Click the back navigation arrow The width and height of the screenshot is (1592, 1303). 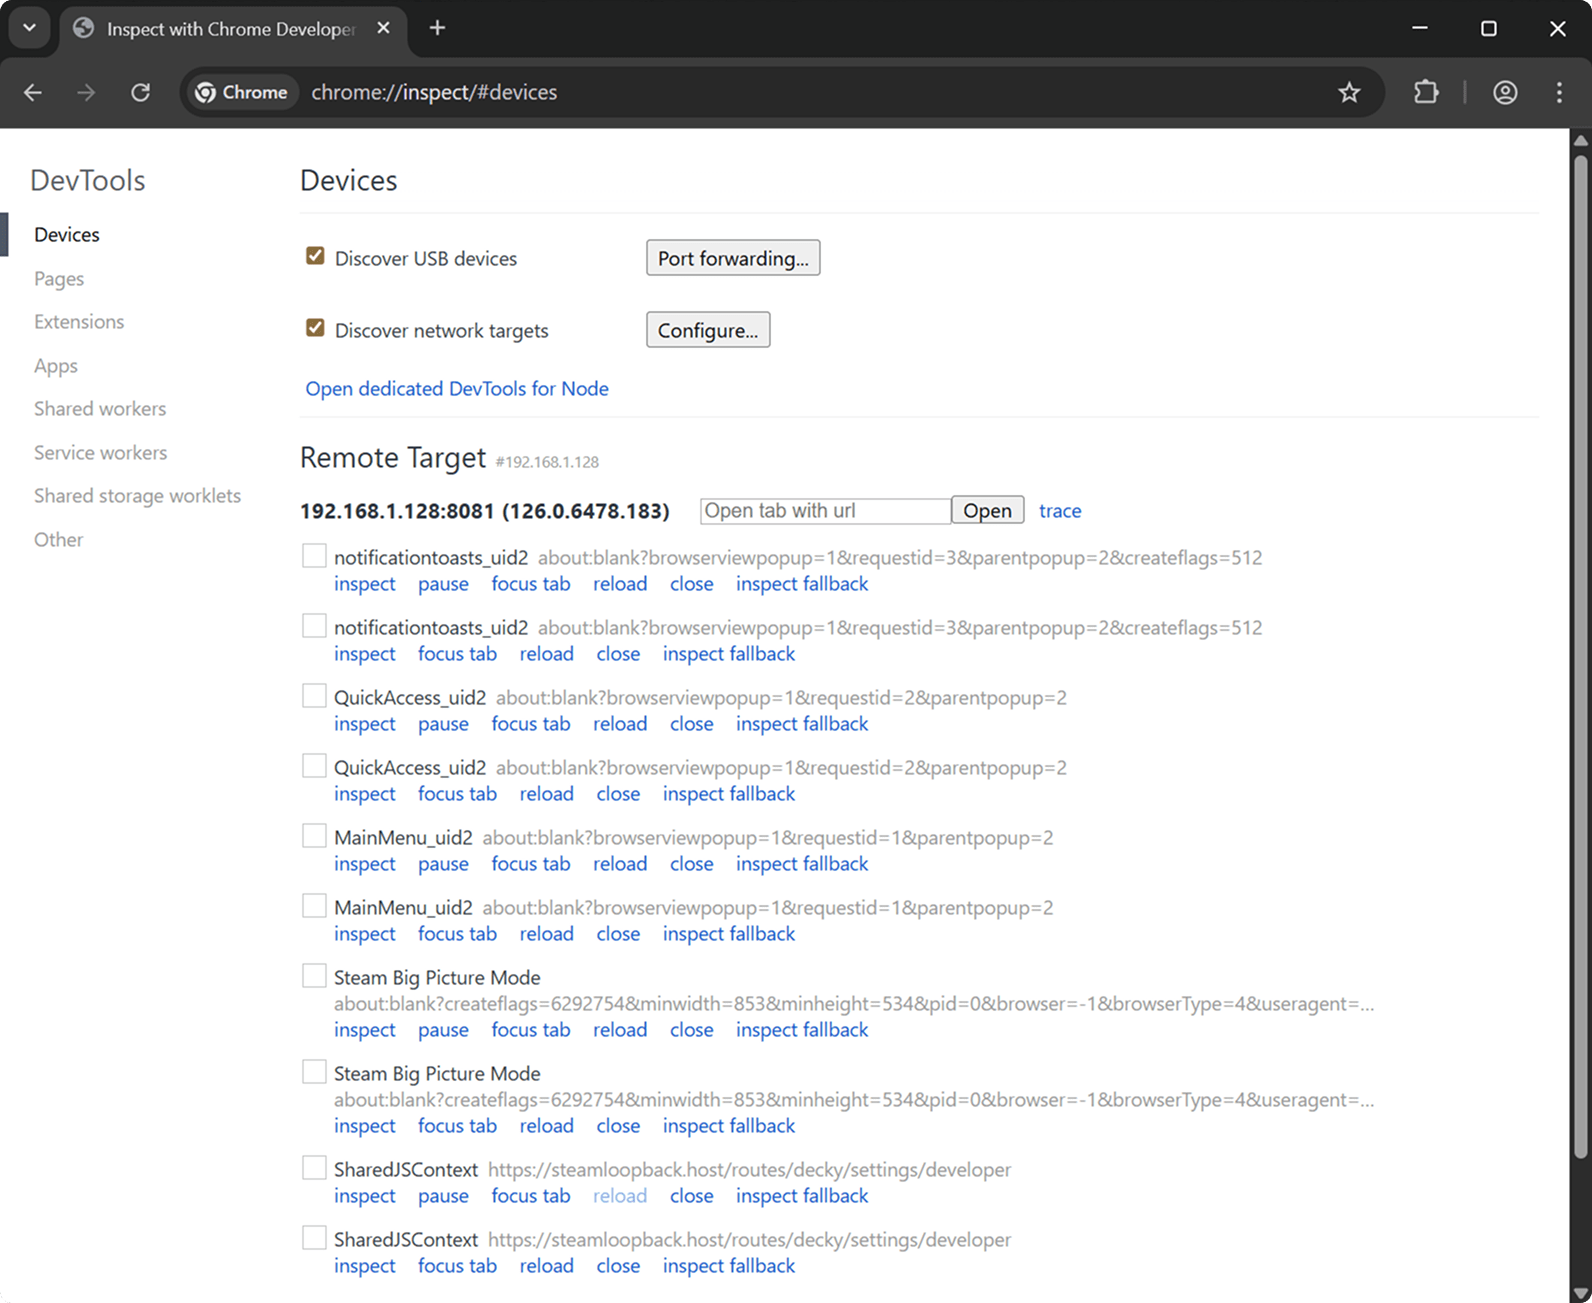point(33,92)
